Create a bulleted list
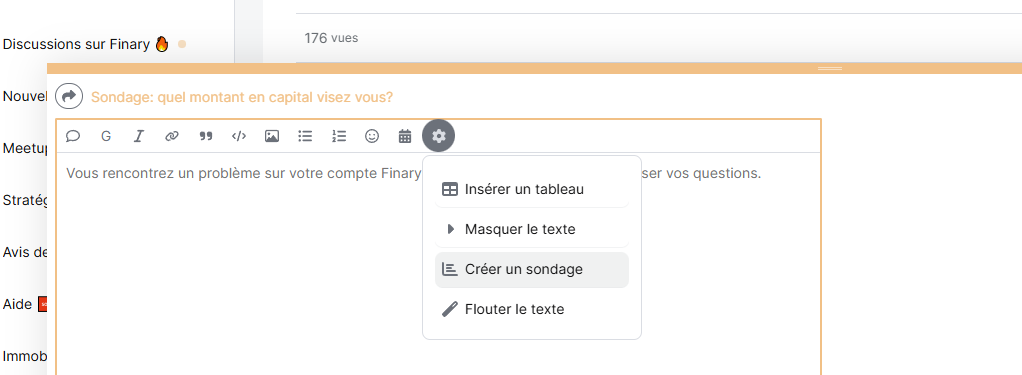The image size is (1022, 375). tap(305, 136)
